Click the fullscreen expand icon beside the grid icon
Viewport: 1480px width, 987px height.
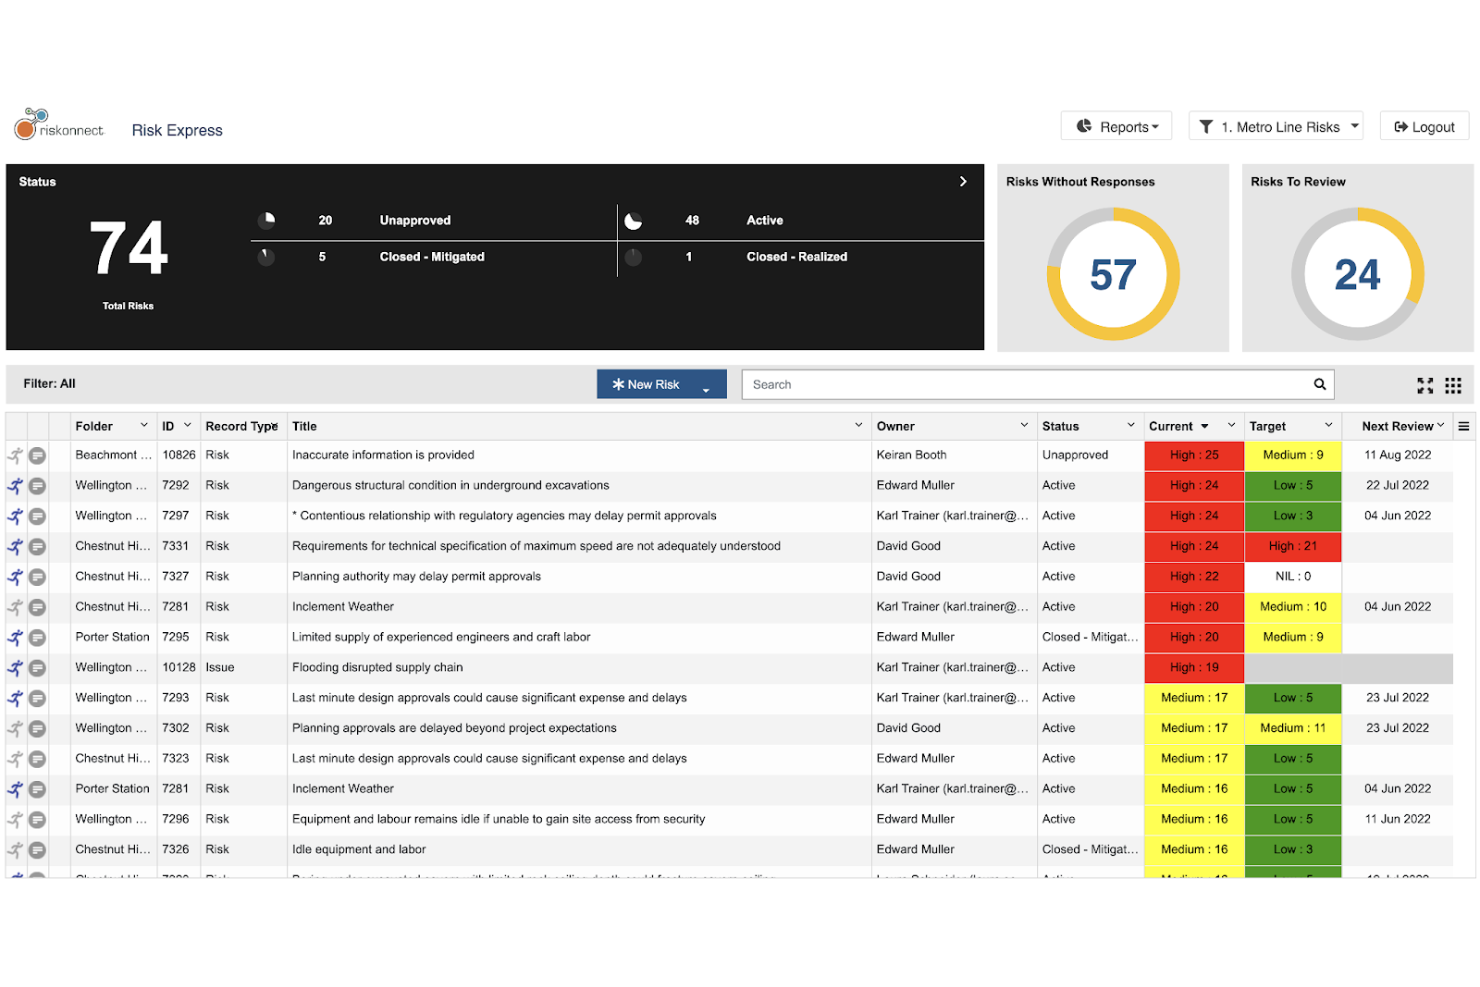click(1425, 384)
